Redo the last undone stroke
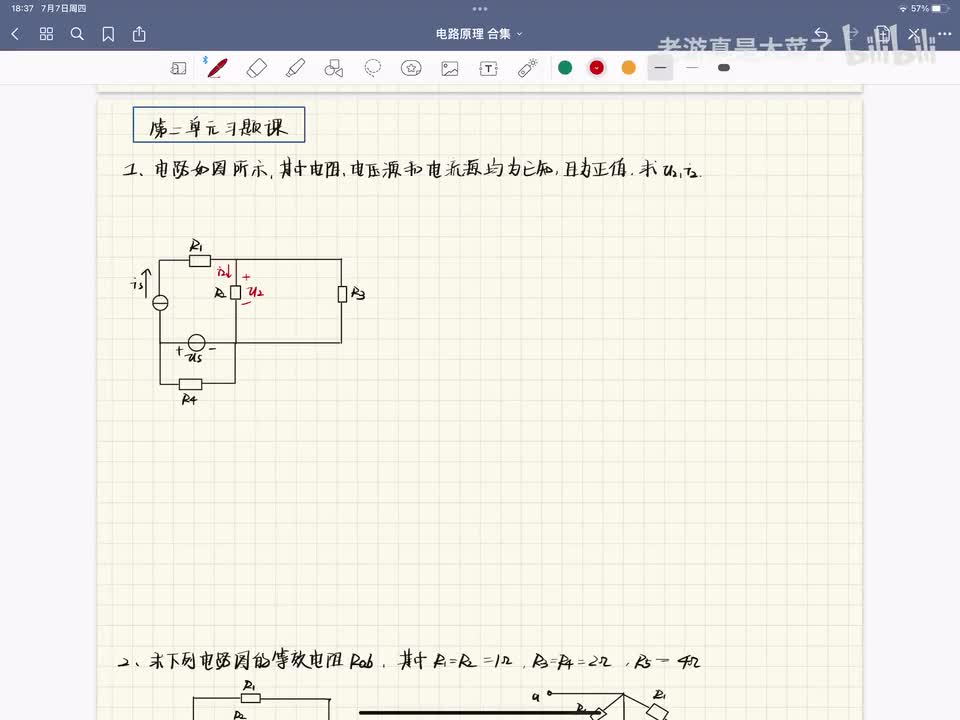Viewport: 960px width, 720px height. [852, 34]
